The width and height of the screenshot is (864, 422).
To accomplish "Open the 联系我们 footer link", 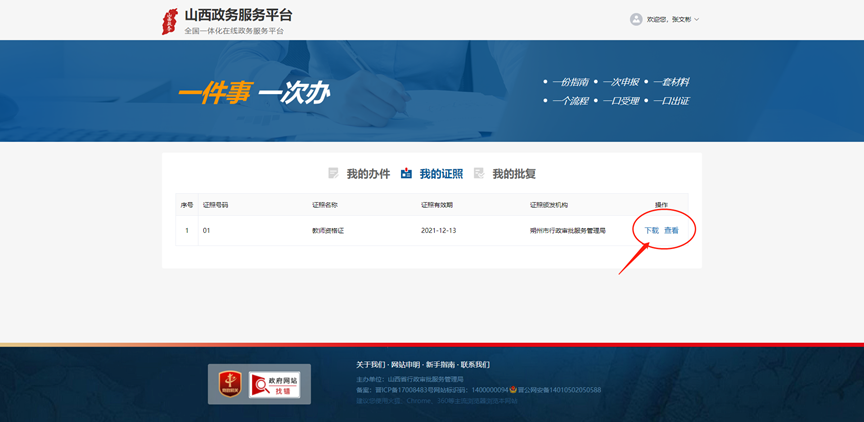I will [475, 365].
